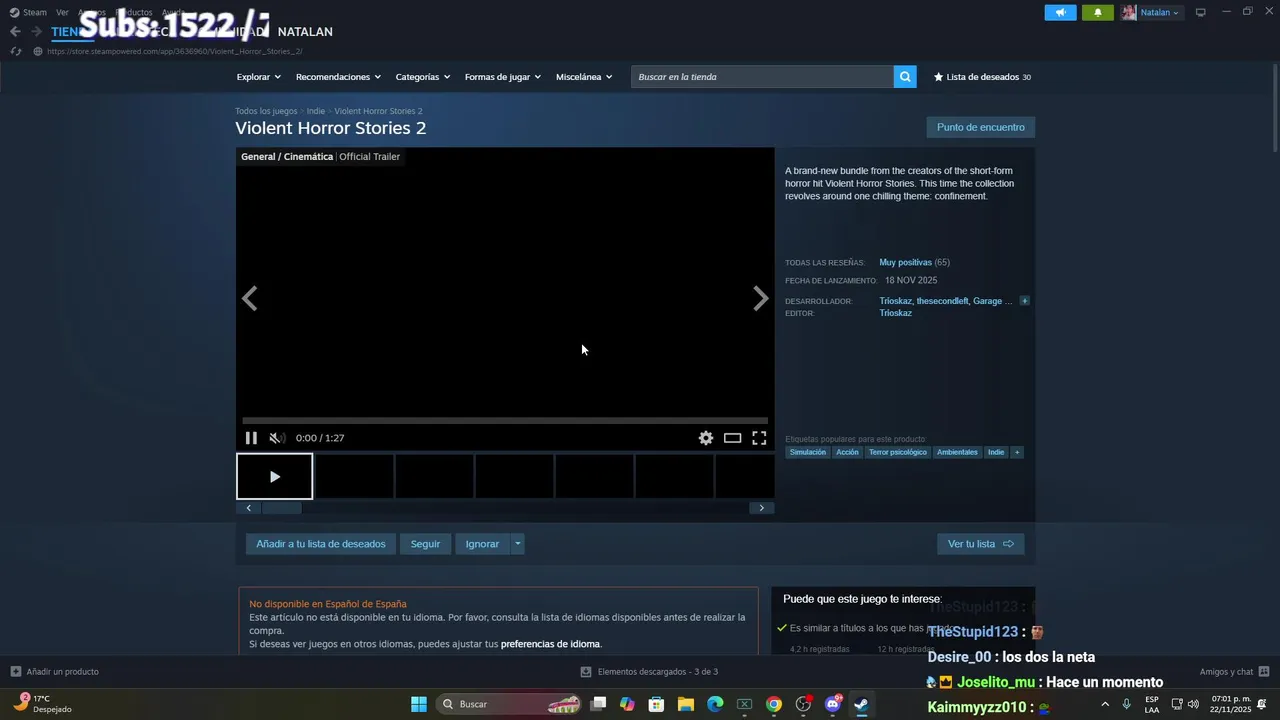The height and width of the screenshot is (720, 1280).
Task: Select the Acción tag
Action: [x=847, y=452]
